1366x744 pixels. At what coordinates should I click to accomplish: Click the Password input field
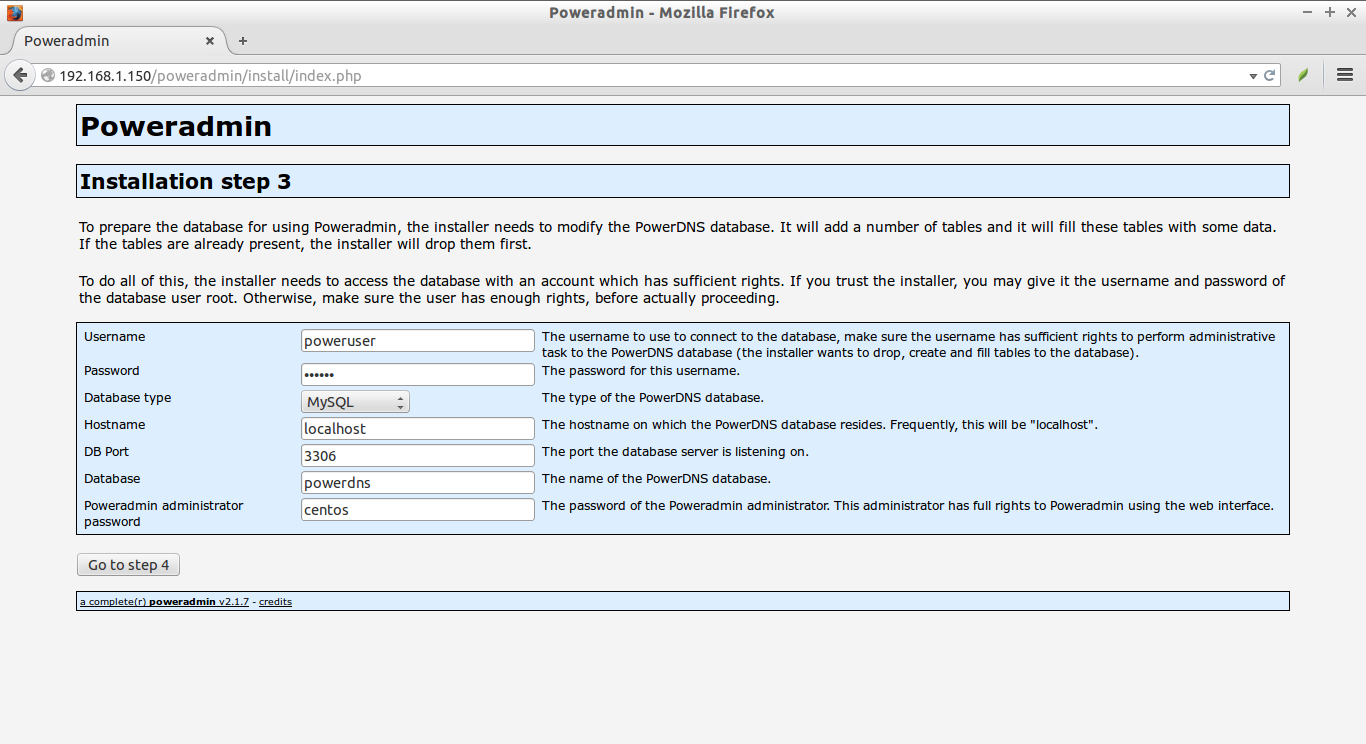pos(418,374)
